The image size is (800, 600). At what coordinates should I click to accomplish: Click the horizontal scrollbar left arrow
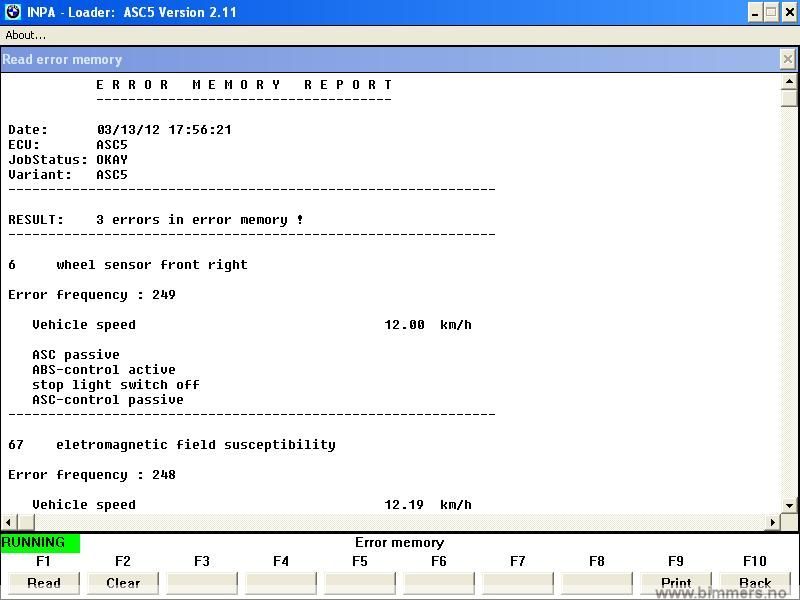(9, 522)
